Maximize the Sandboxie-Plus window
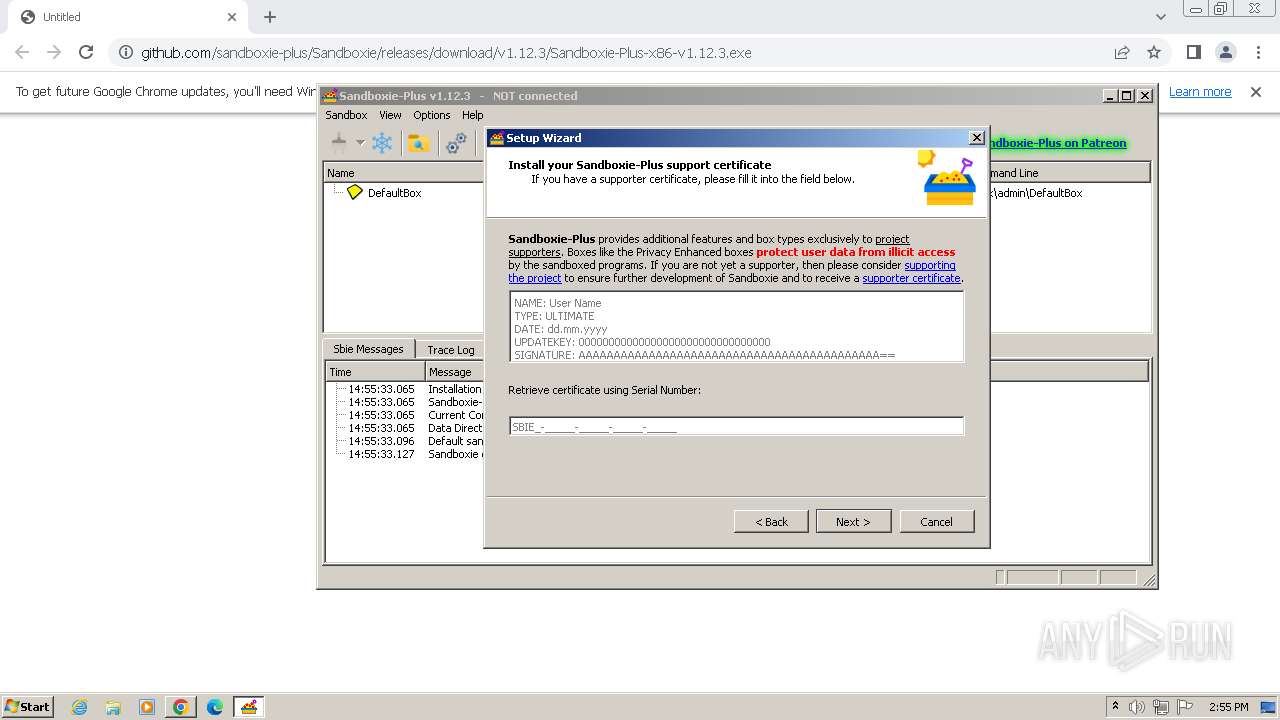 tap(1127, 96)
